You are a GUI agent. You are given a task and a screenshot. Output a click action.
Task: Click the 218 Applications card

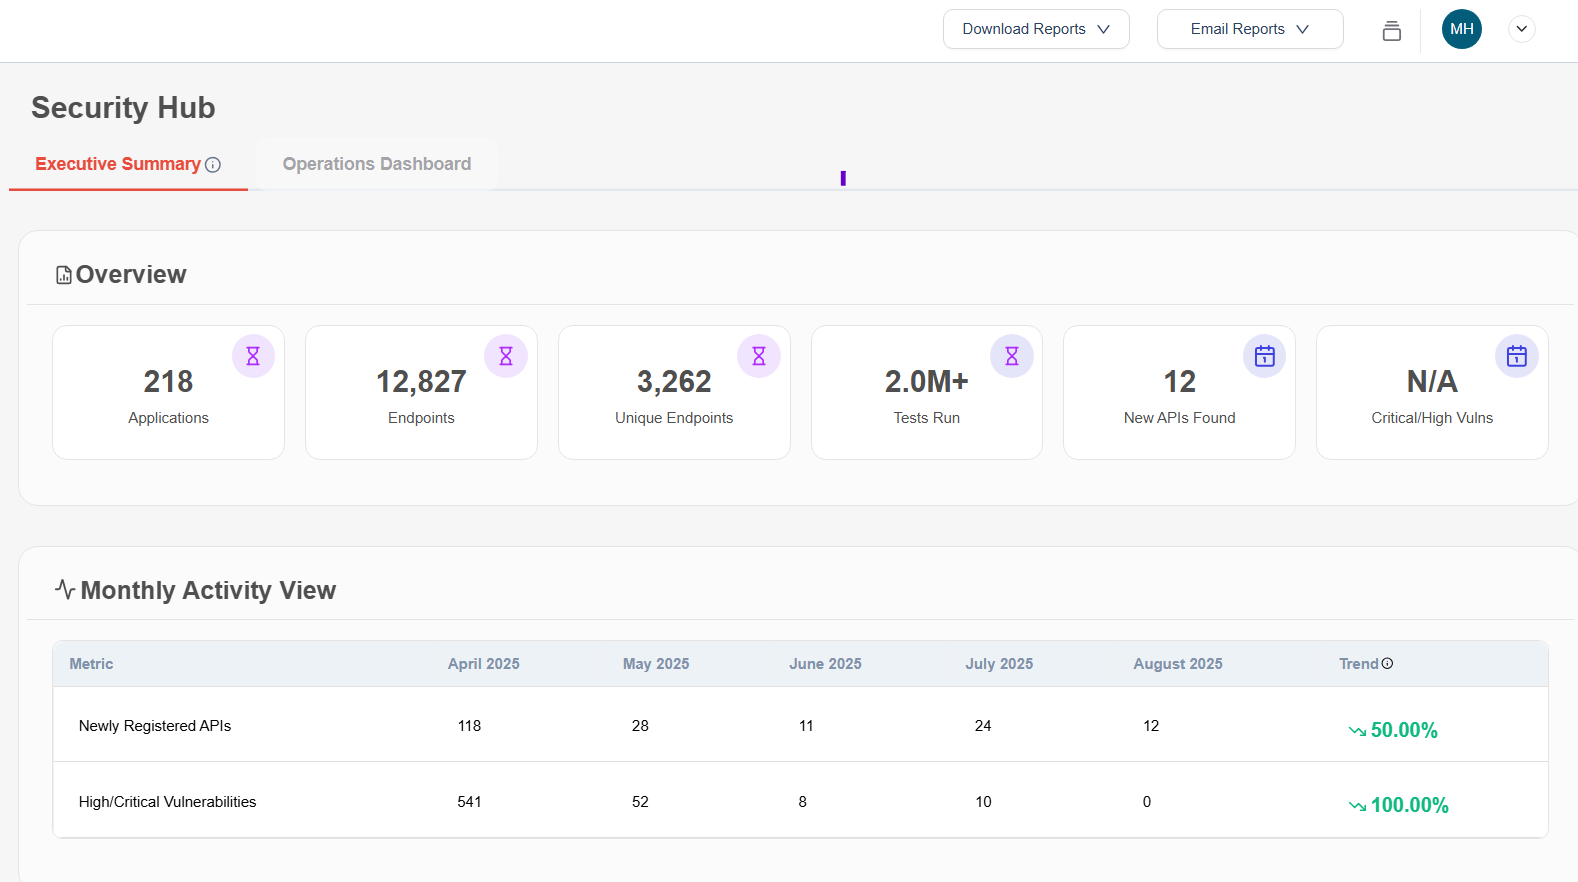coord(168,392)
